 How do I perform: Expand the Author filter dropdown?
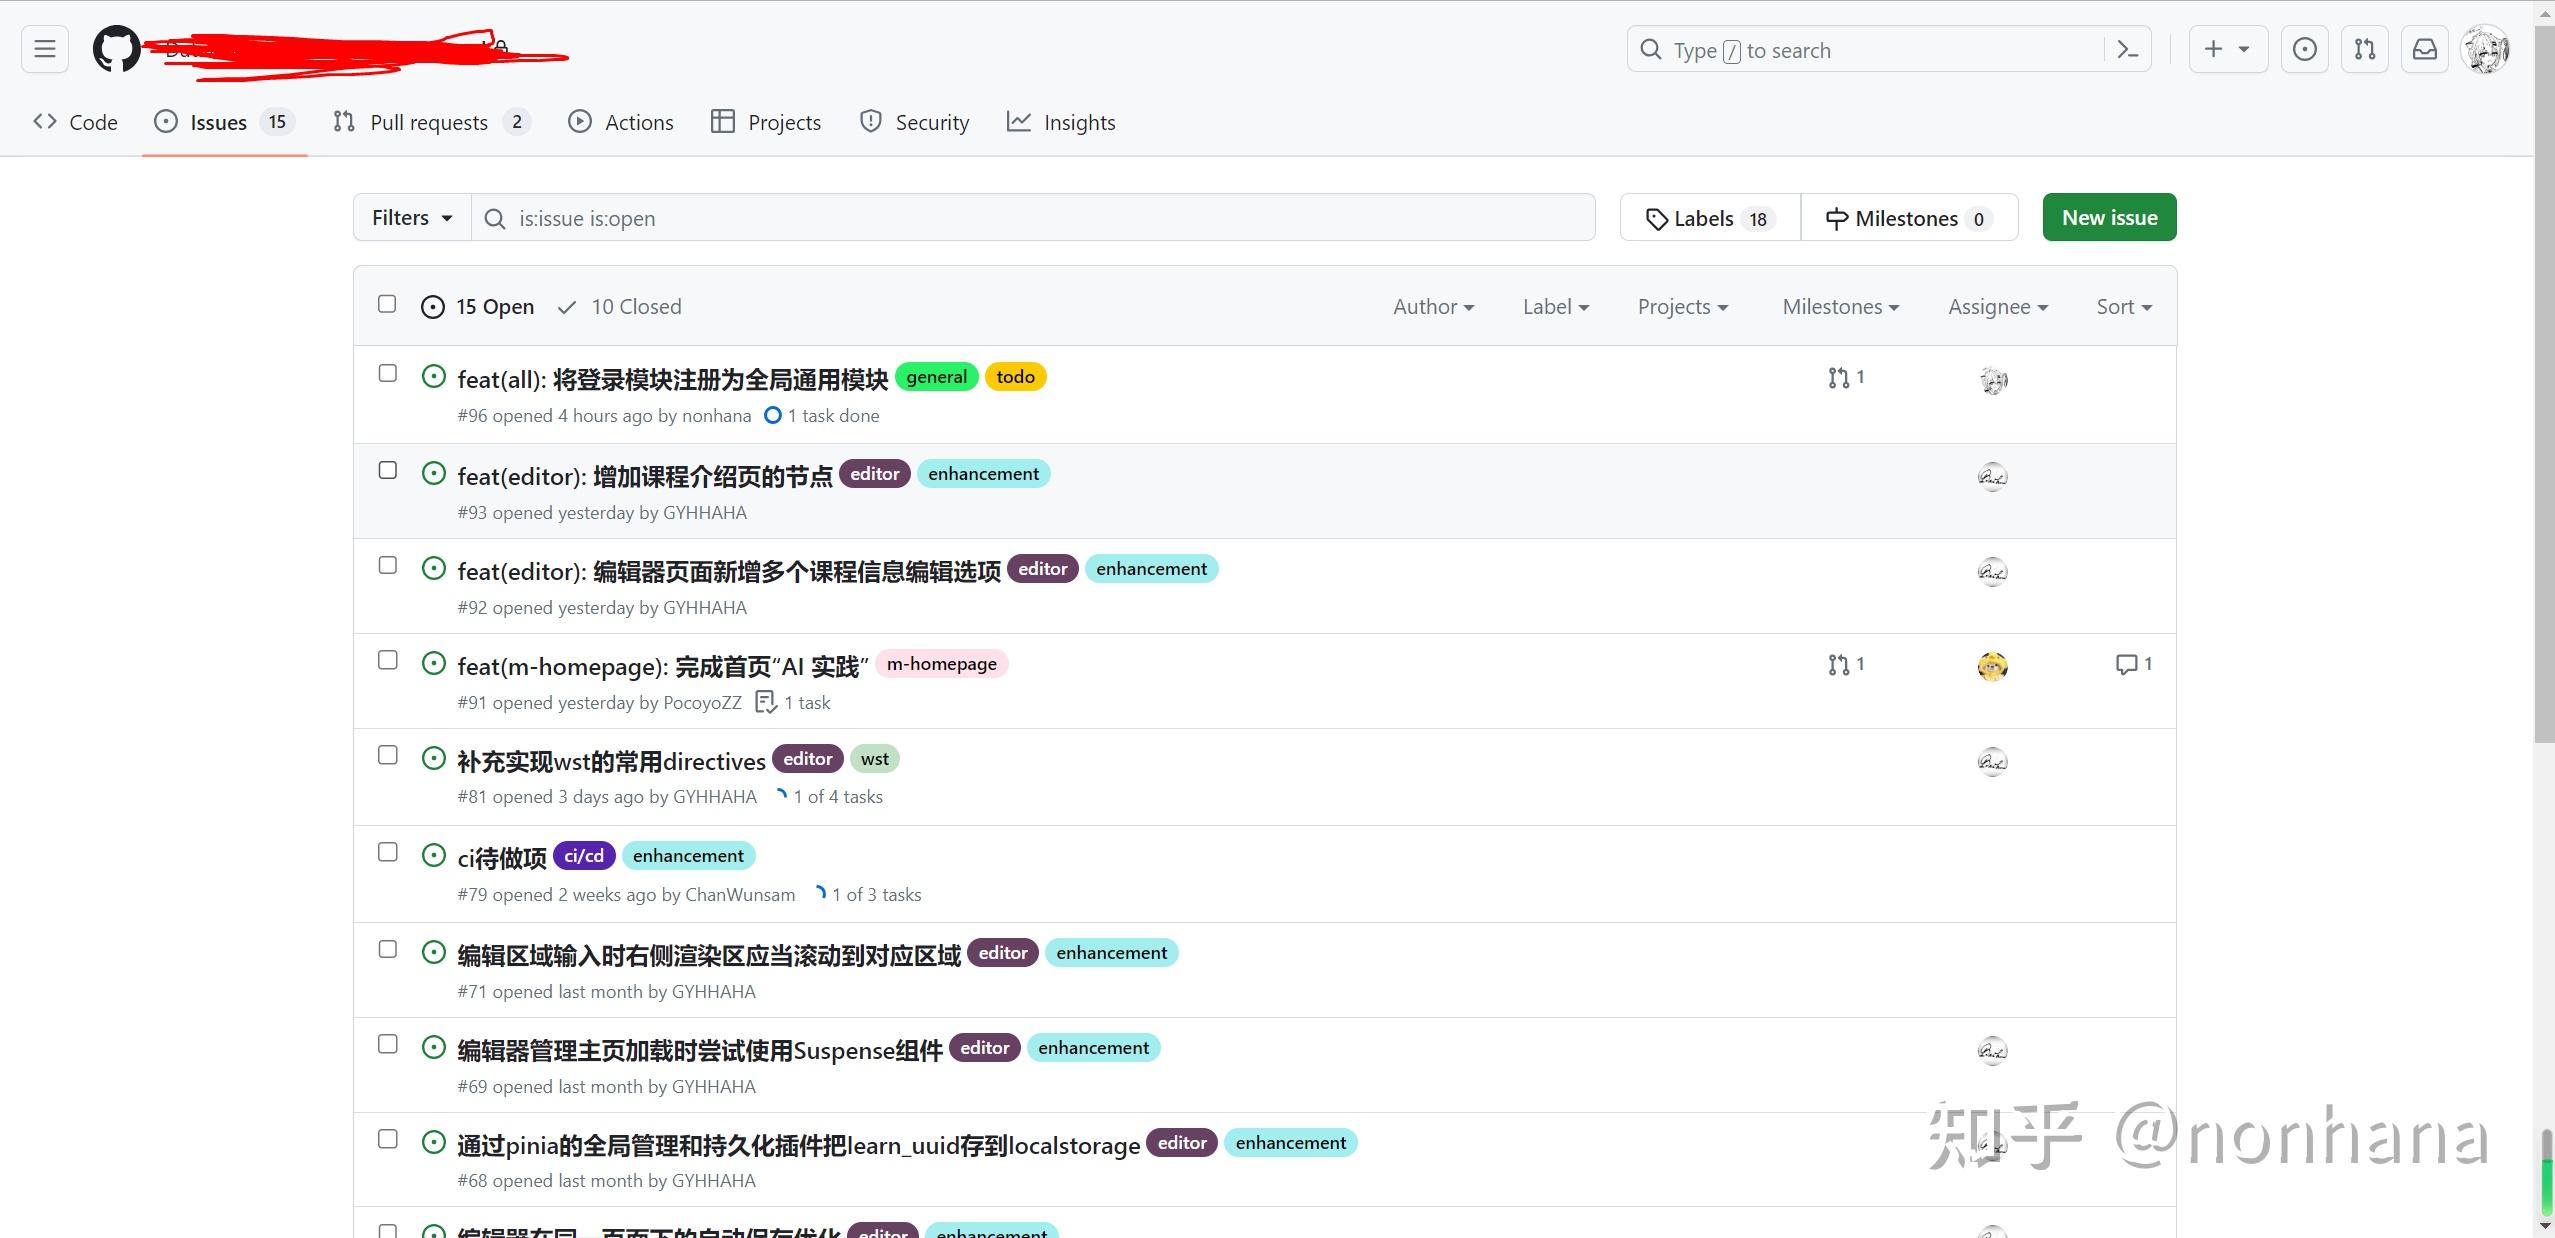tap(1432, 306)
